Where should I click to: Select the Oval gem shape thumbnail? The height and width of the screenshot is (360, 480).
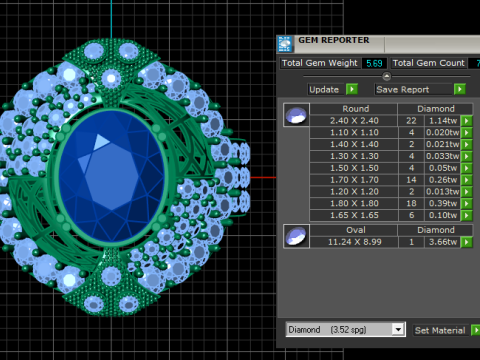pos(296,236)
